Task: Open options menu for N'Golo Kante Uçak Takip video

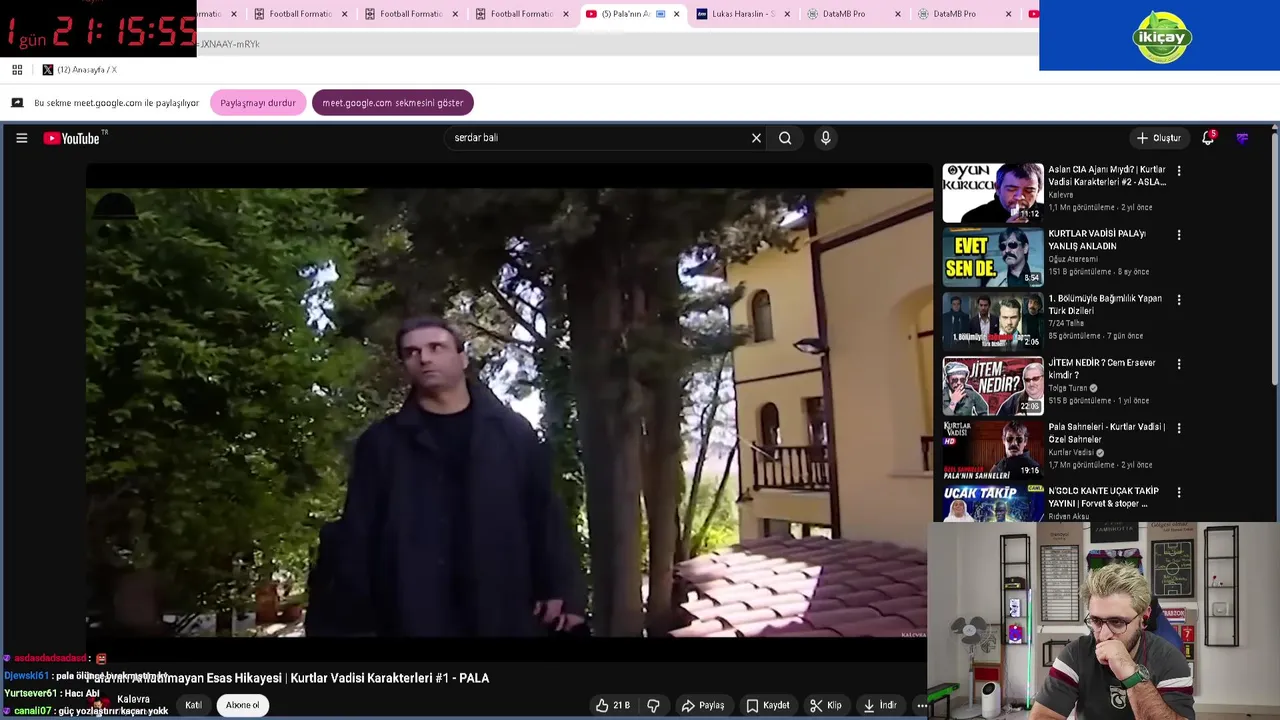Action: 1179,492
